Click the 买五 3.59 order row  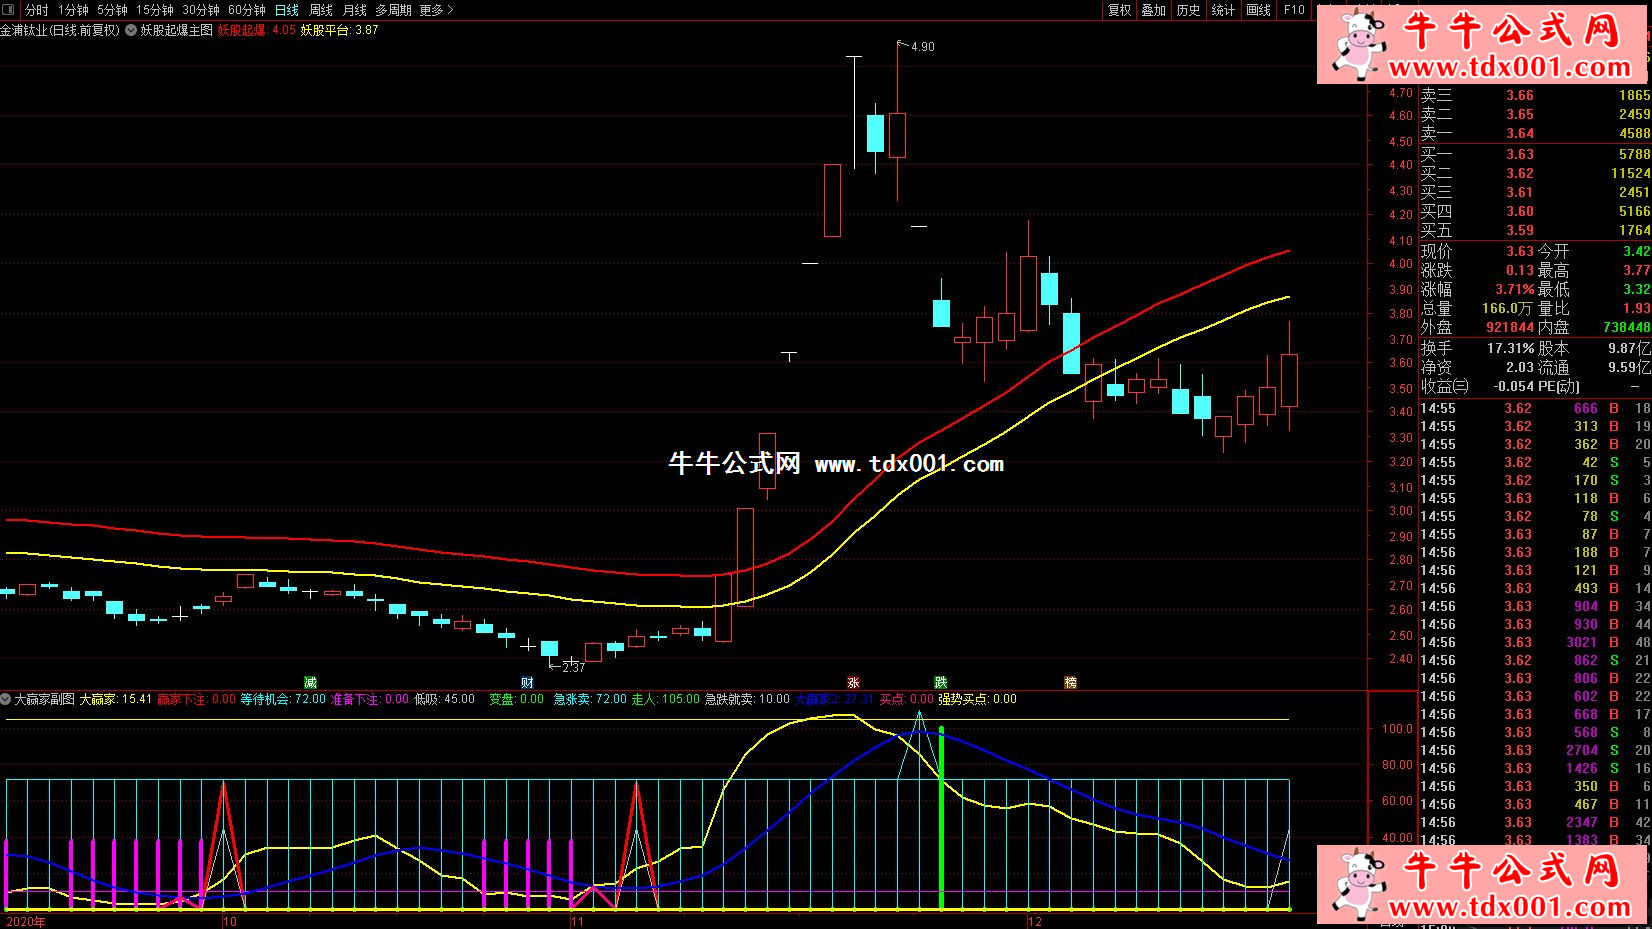click(1535, 230)
